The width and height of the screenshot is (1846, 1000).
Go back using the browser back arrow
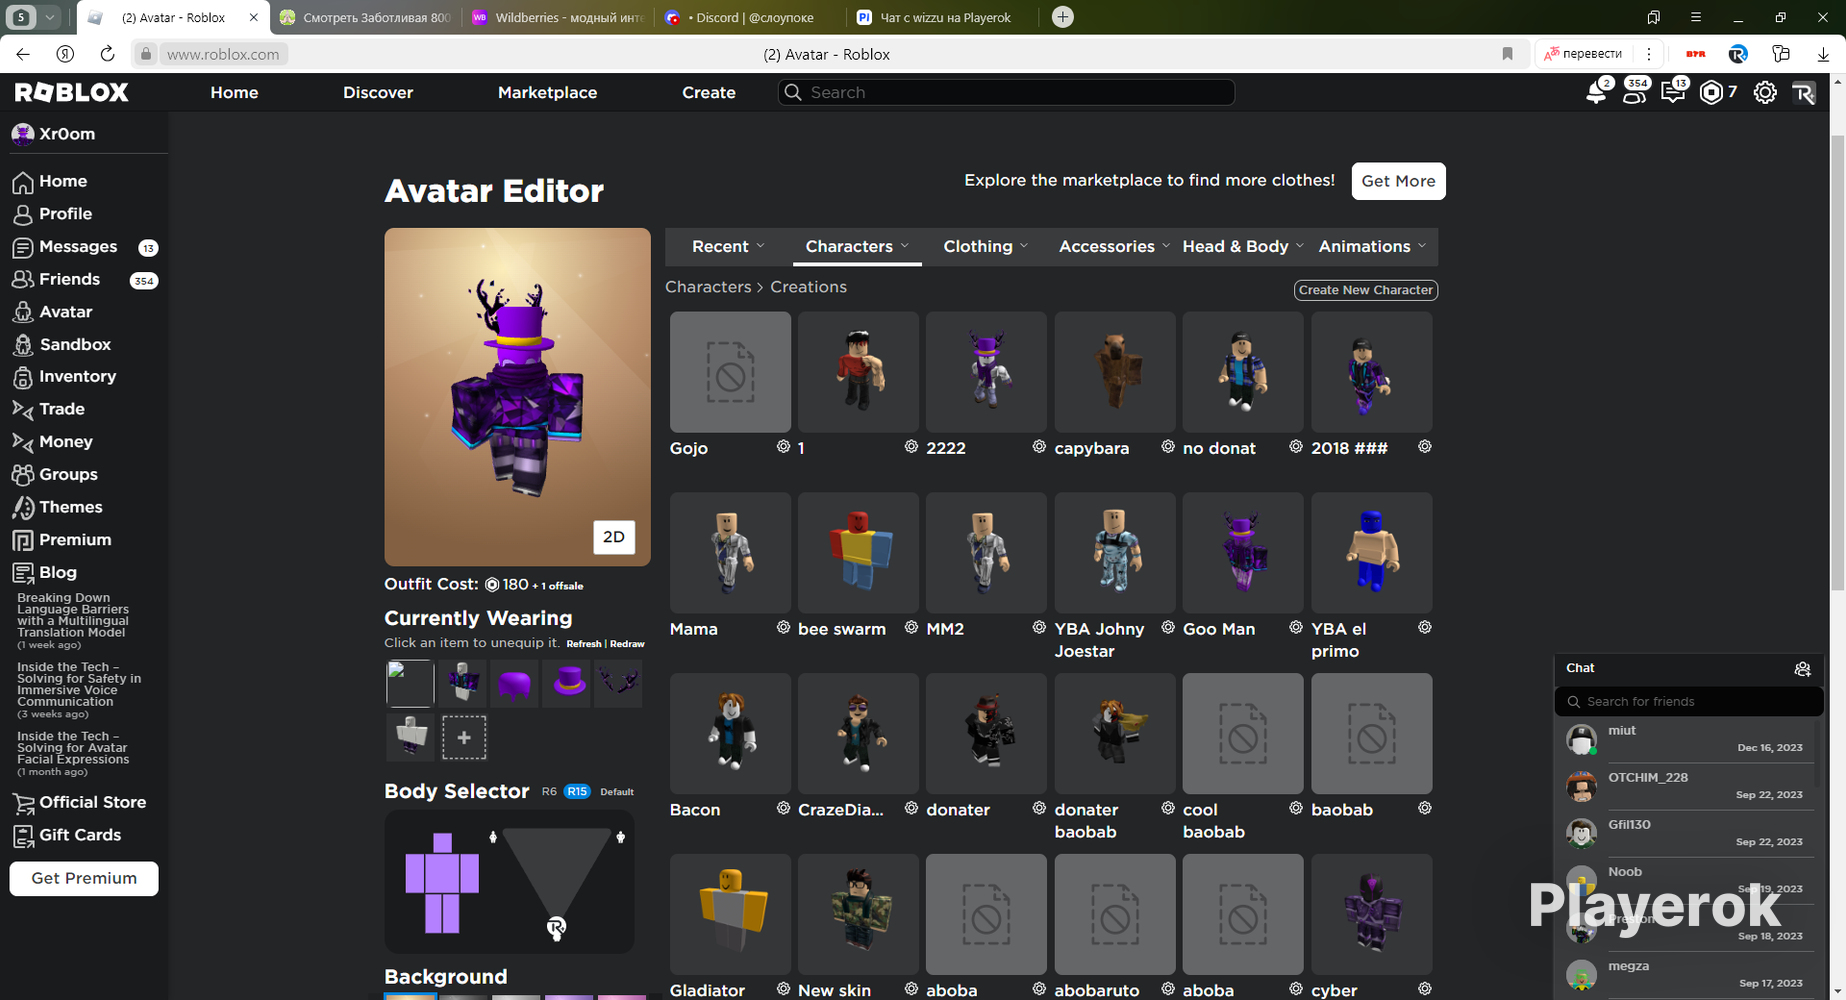pos(23,54)
